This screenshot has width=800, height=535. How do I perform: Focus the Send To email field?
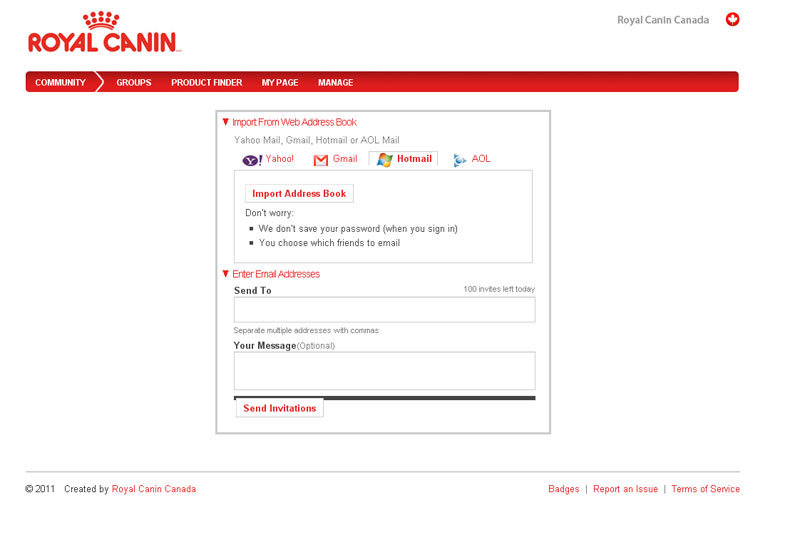[384, 310]
